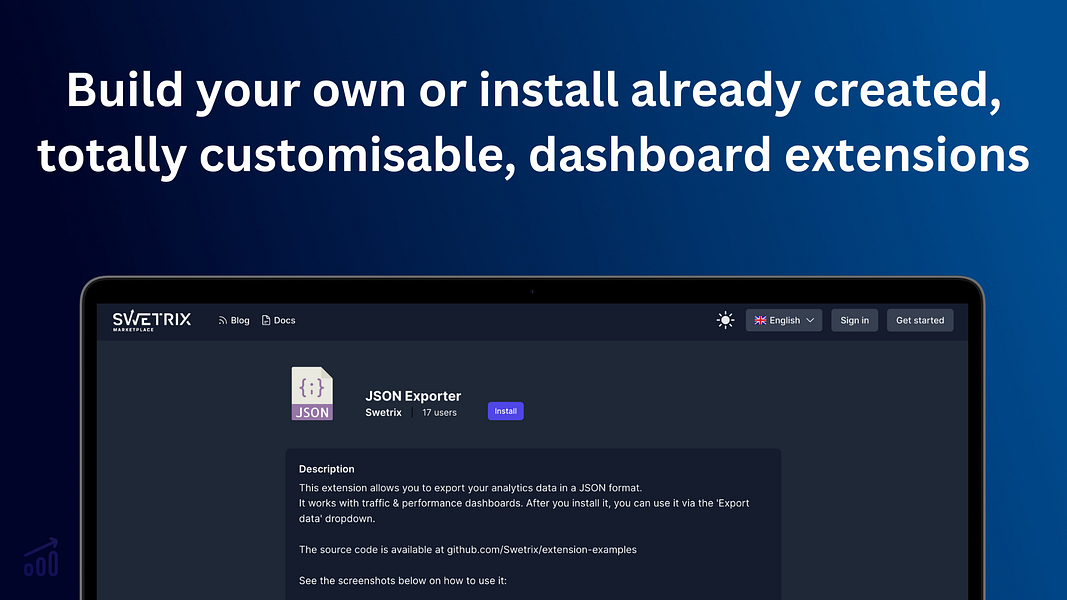Click the document icon beside Docs
This screenshot has width=1067, height=600.
click(266, 320)
